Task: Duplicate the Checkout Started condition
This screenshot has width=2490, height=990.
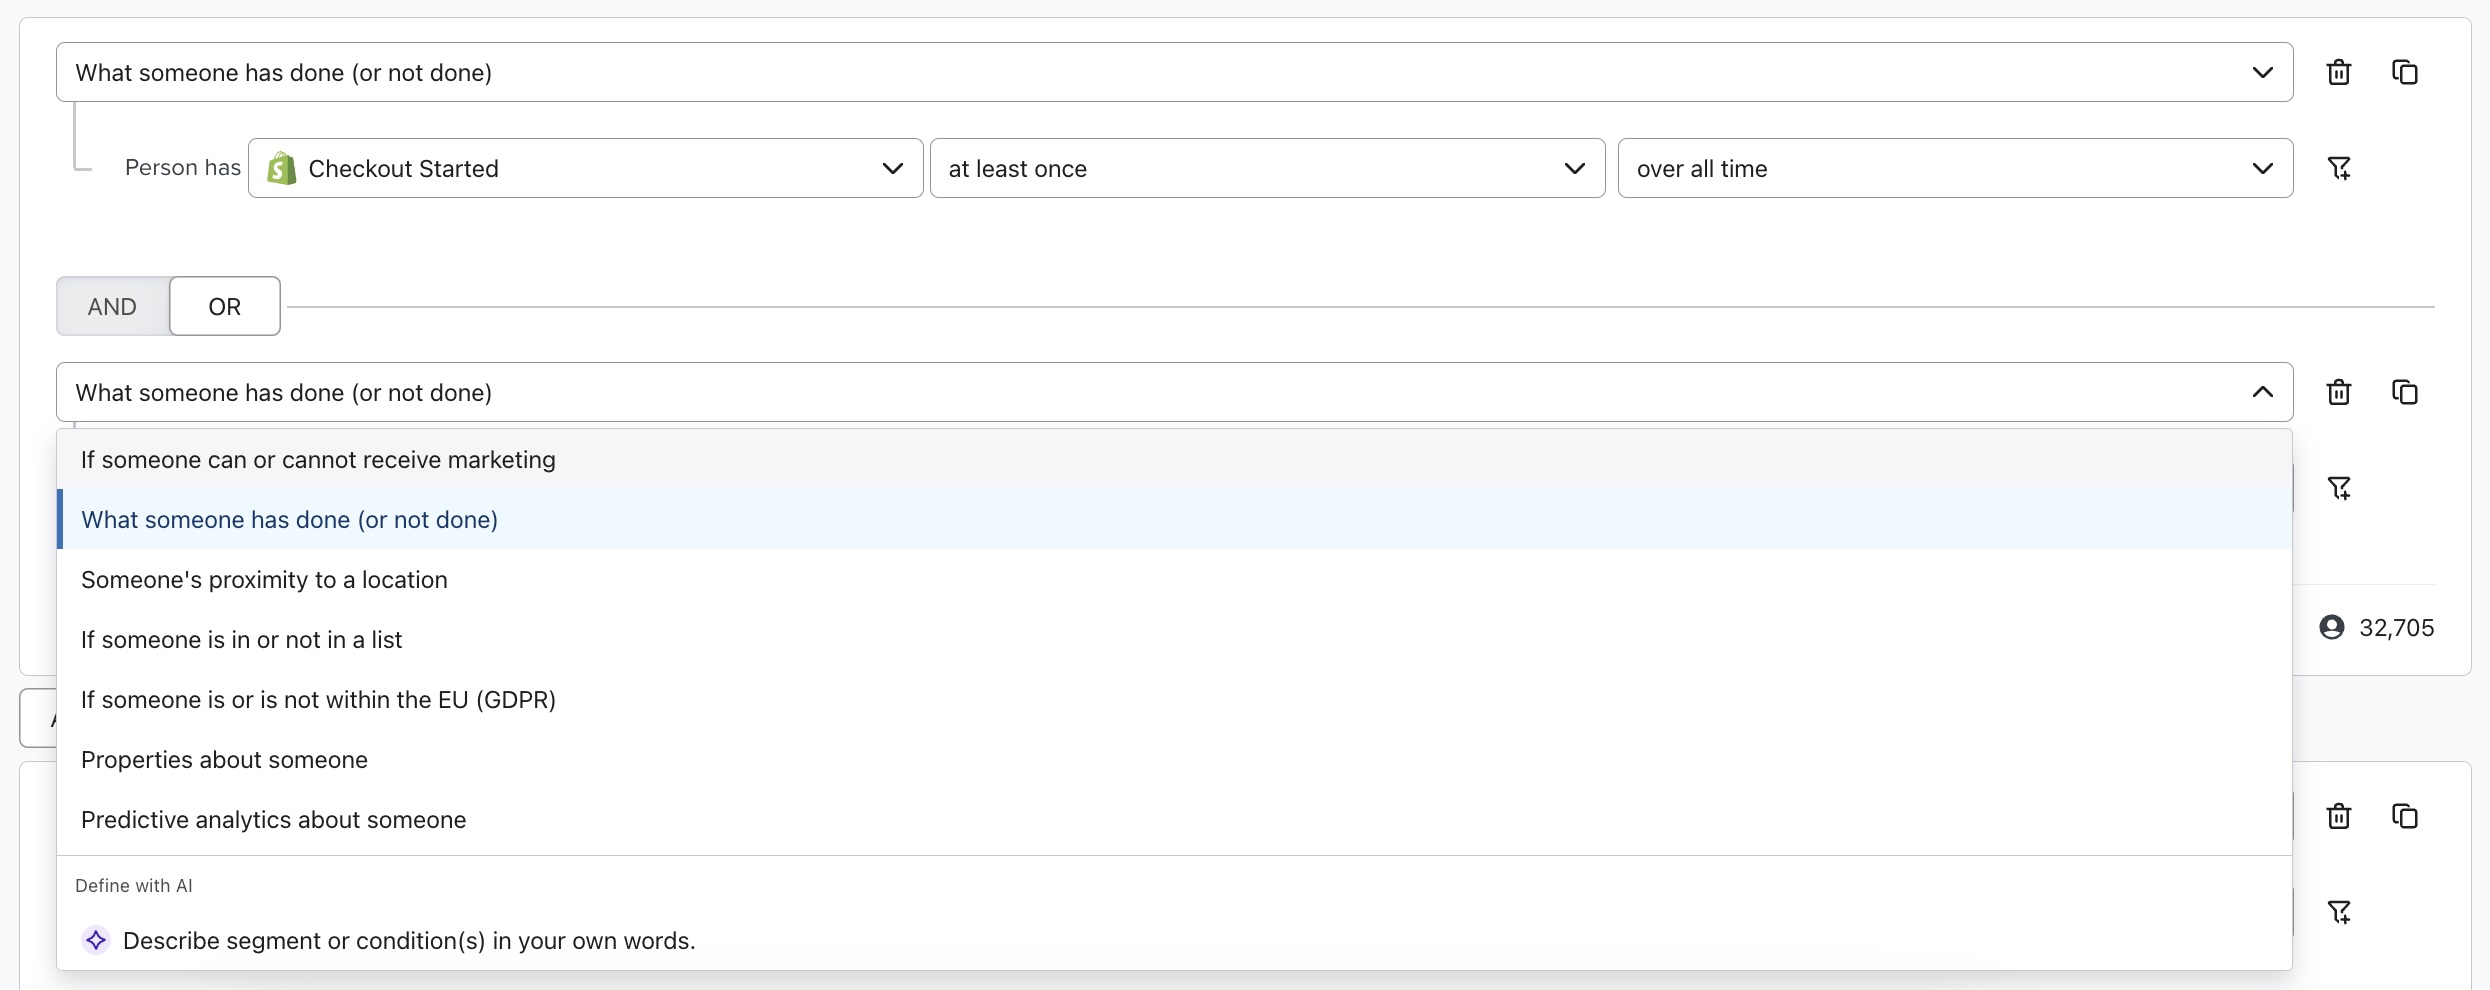Action: pyautogui.click(x=2404, y=72)
